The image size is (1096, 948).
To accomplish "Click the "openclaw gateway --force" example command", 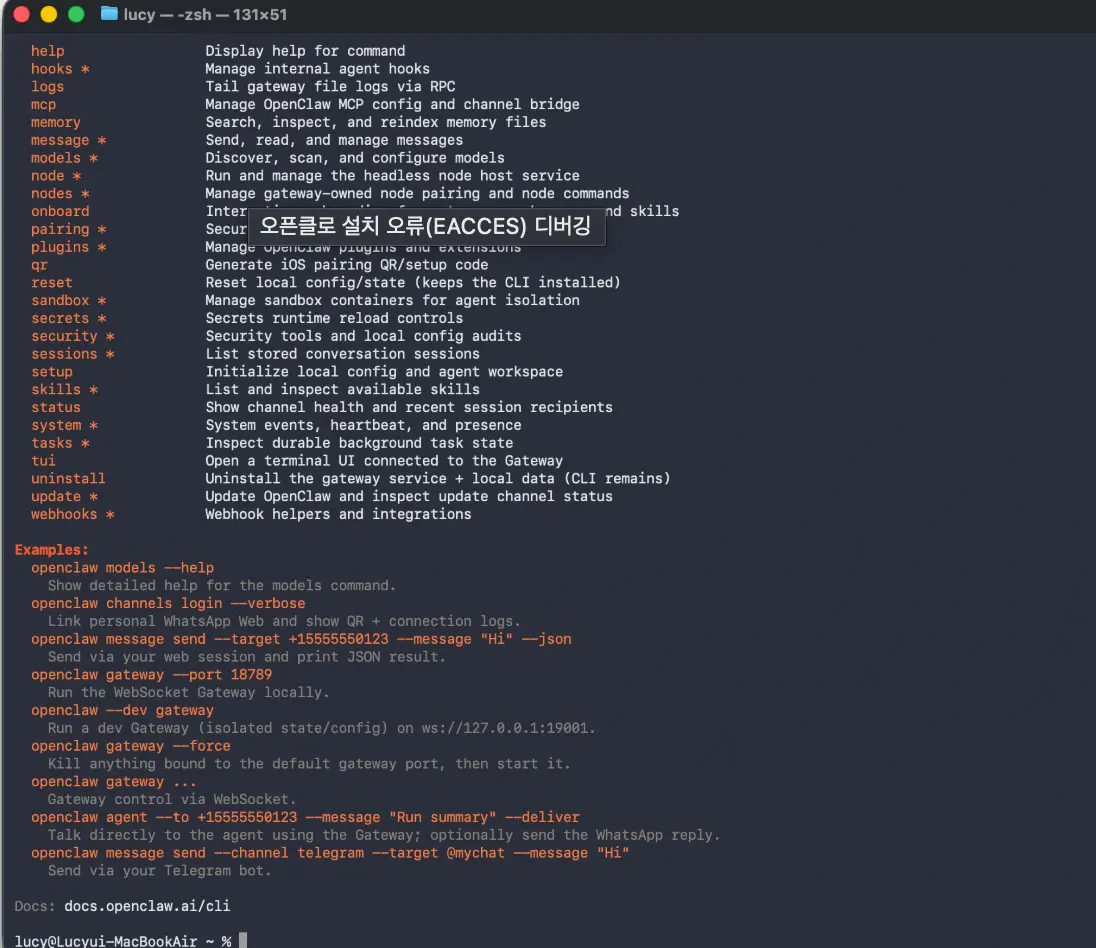I will click(x=130, y=746).
